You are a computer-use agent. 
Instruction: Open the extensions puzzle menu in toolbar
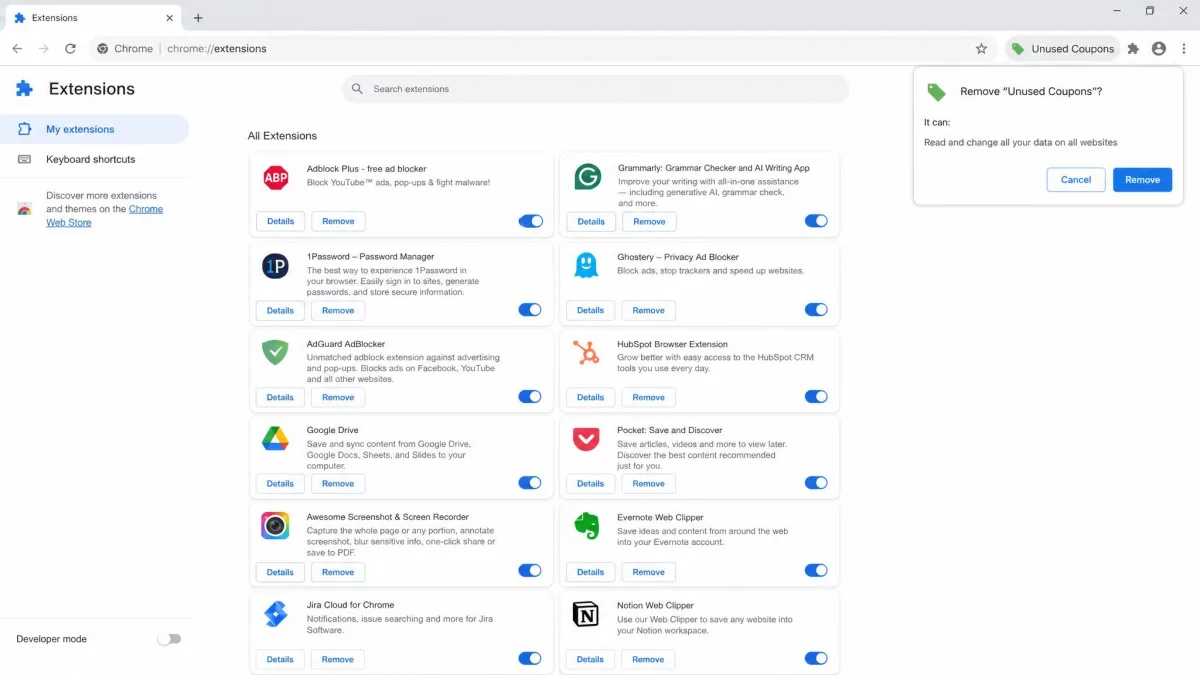tap(1133, 48)
